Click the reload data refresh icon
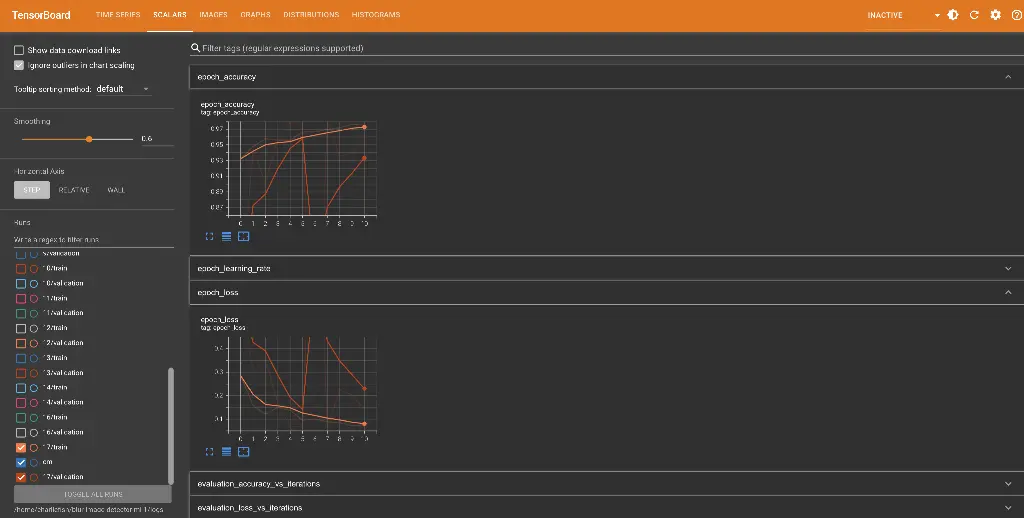 click(x=974, y=15)
